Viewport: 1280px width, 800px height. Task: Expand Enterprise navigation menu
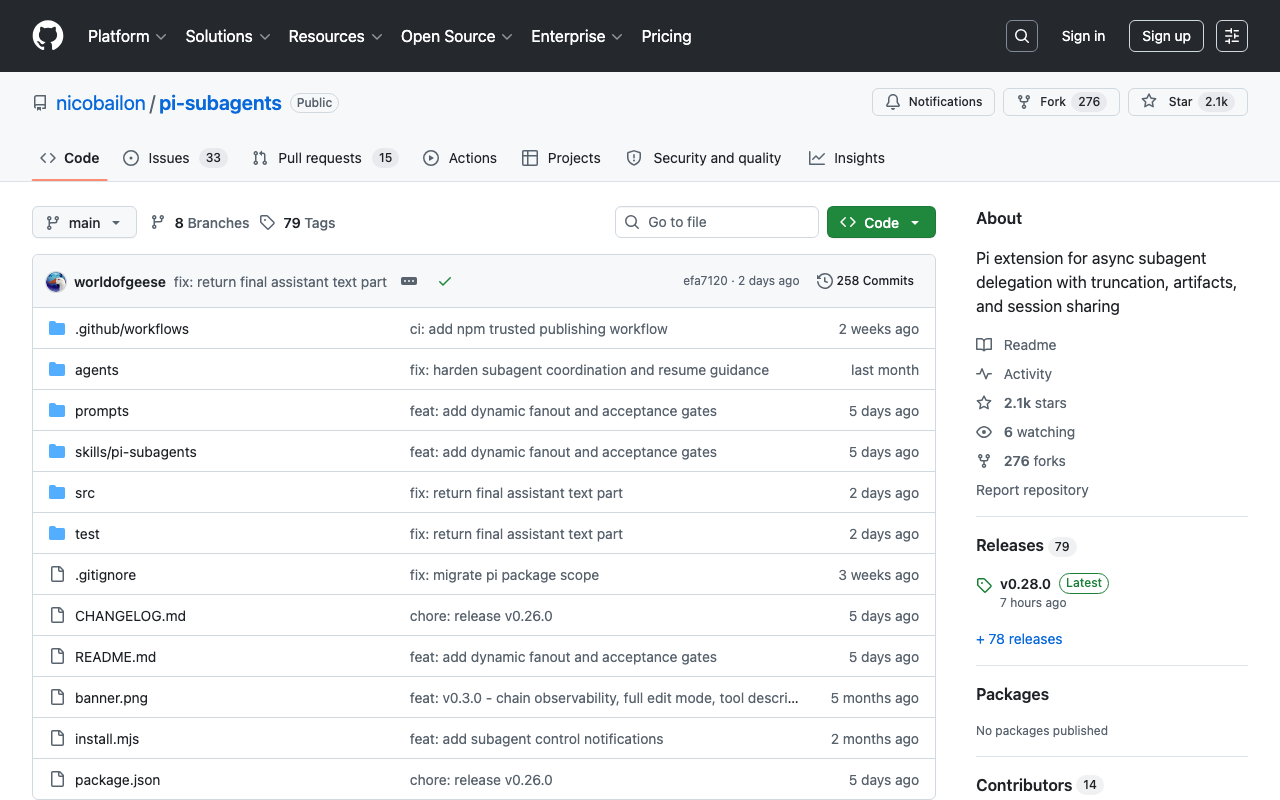coord(577,36)
